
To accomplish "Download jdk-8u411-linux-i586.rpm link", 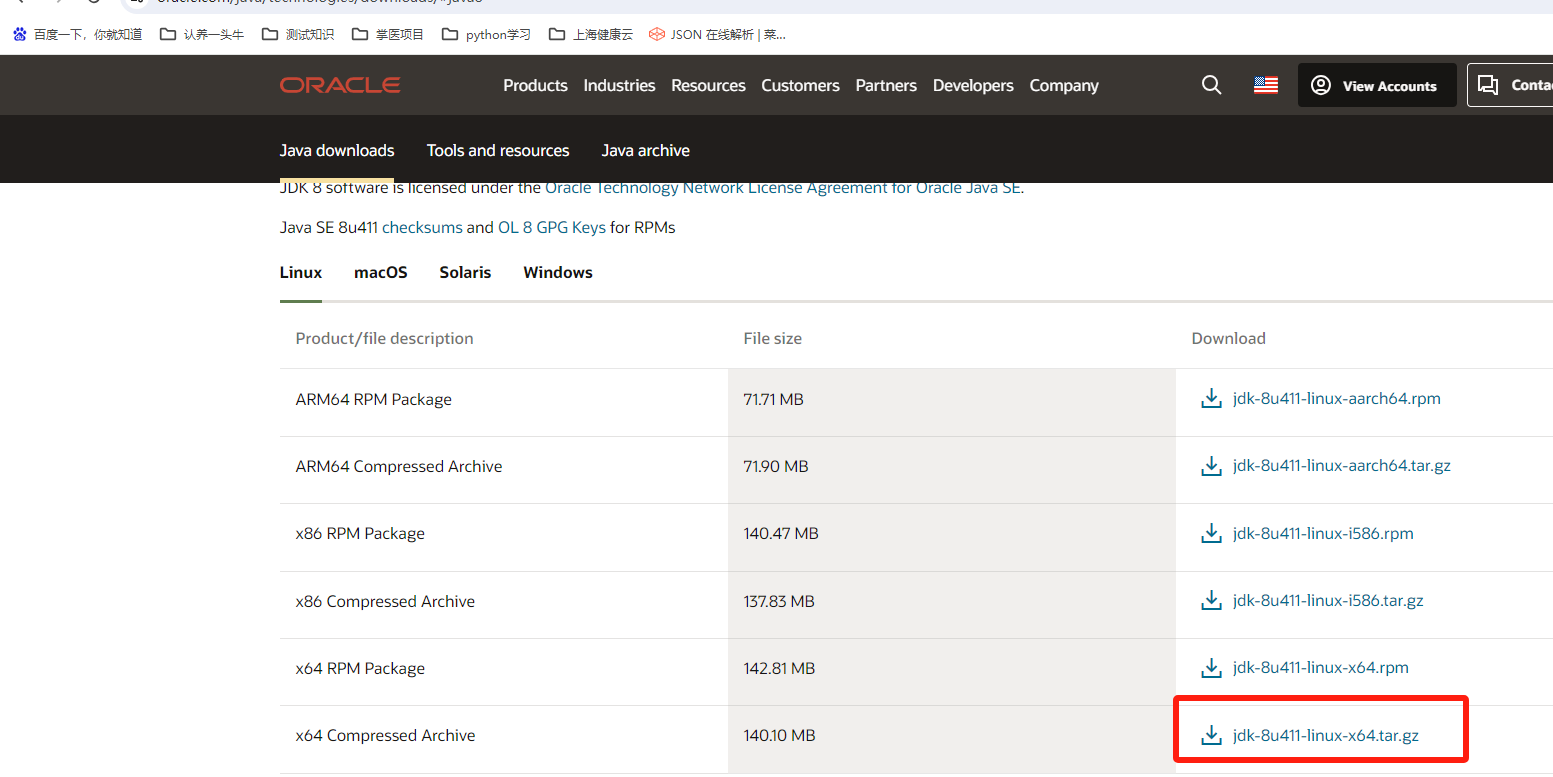I will 1323,533.
